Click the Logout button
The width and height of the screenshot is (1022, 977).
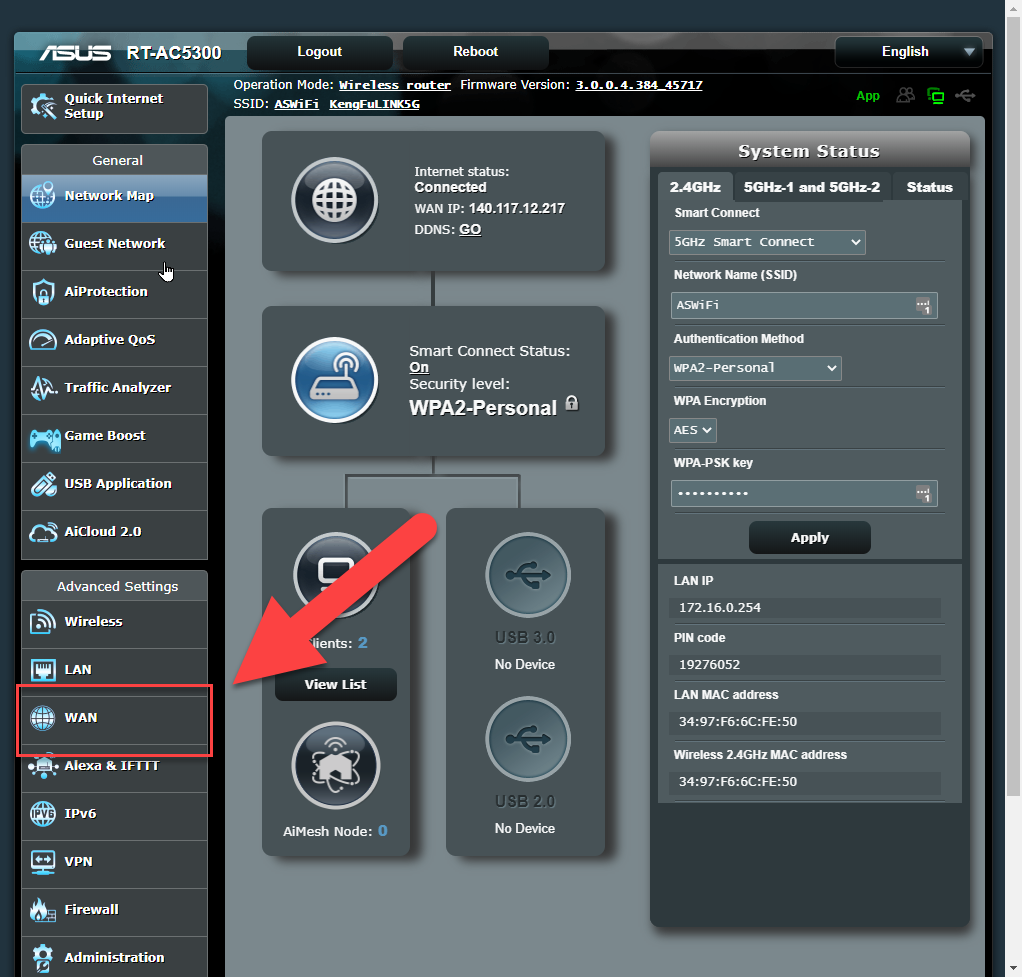pos(319,52)
